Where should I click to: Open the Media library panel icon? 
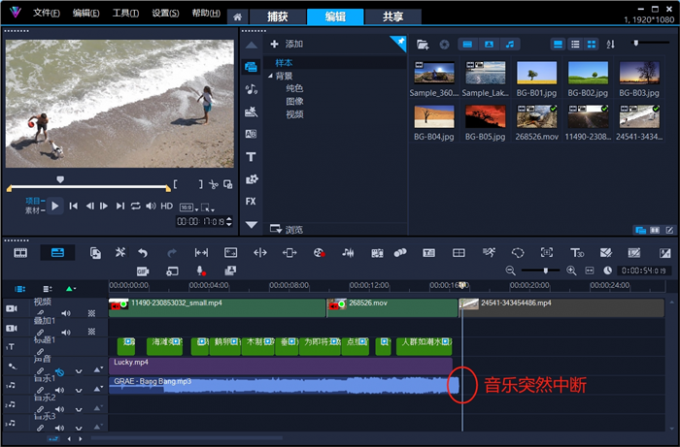(251, 67)
